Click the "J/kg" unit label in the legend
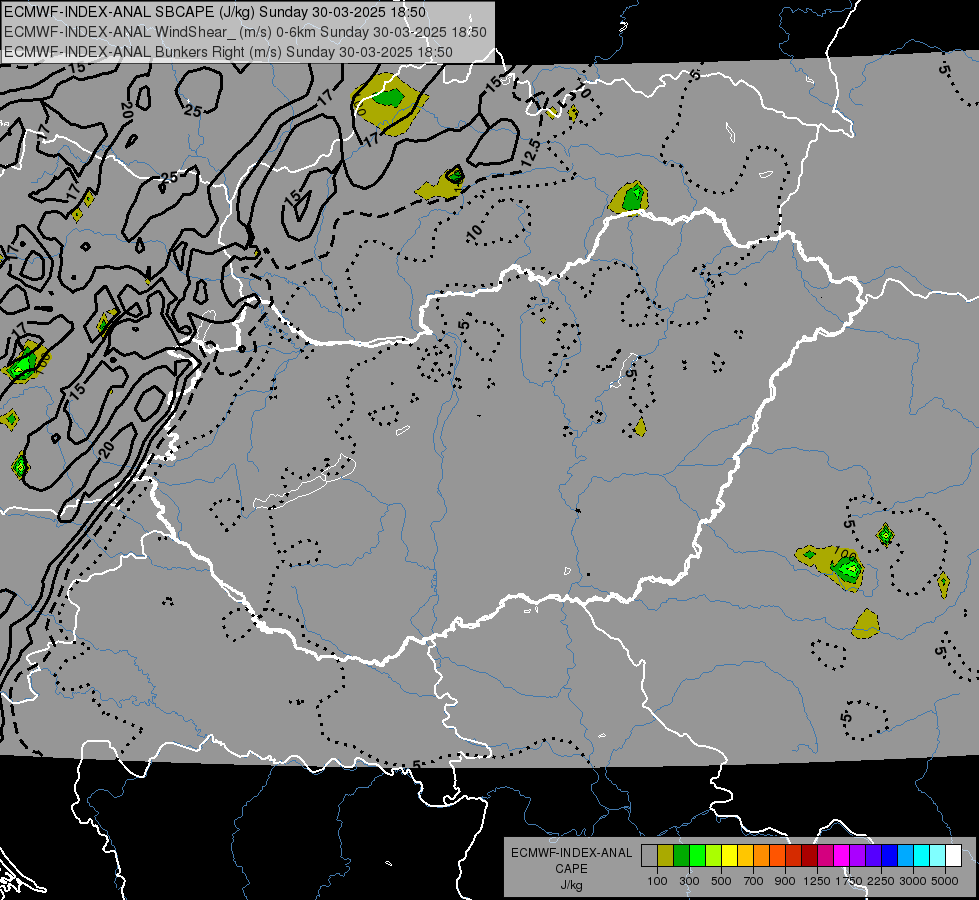 pos(571,885)
